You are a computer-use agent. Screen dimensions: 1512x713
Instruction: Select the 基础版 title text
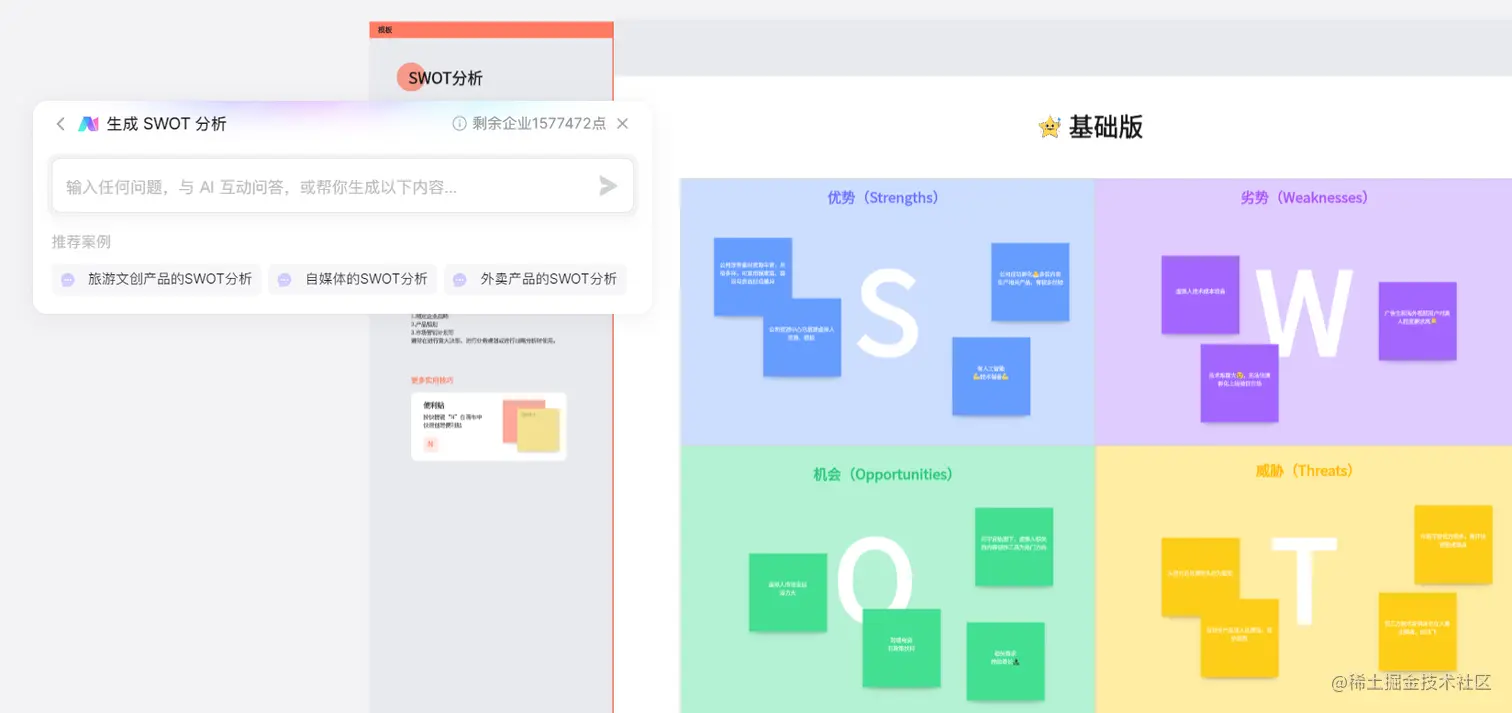coord(1105,127)
